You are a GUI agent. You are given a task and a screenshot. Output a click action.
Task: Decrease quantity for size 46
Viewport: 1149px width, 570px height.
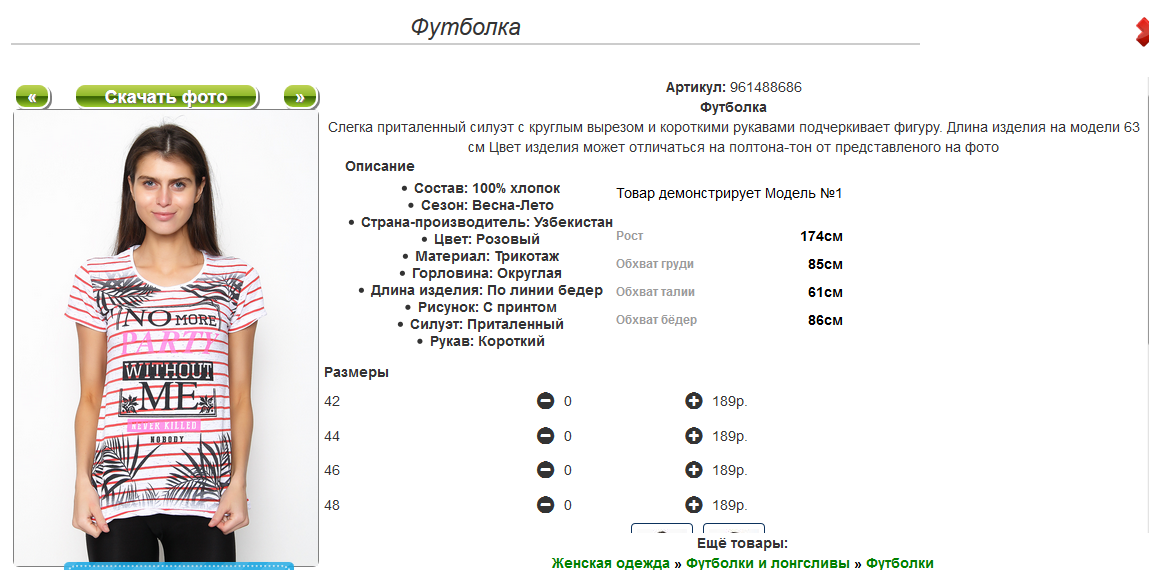(x=545, y=470)
